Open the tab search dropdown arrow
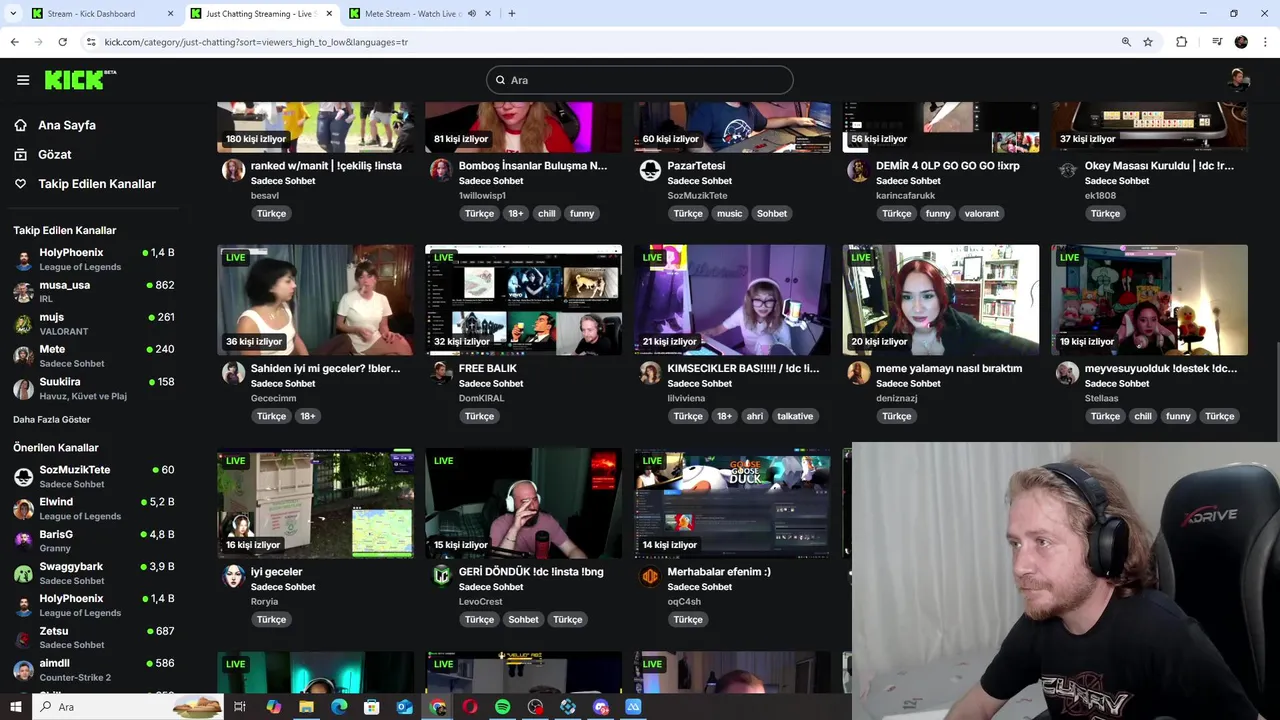The image size is (1280, 720). coord(13,13)
